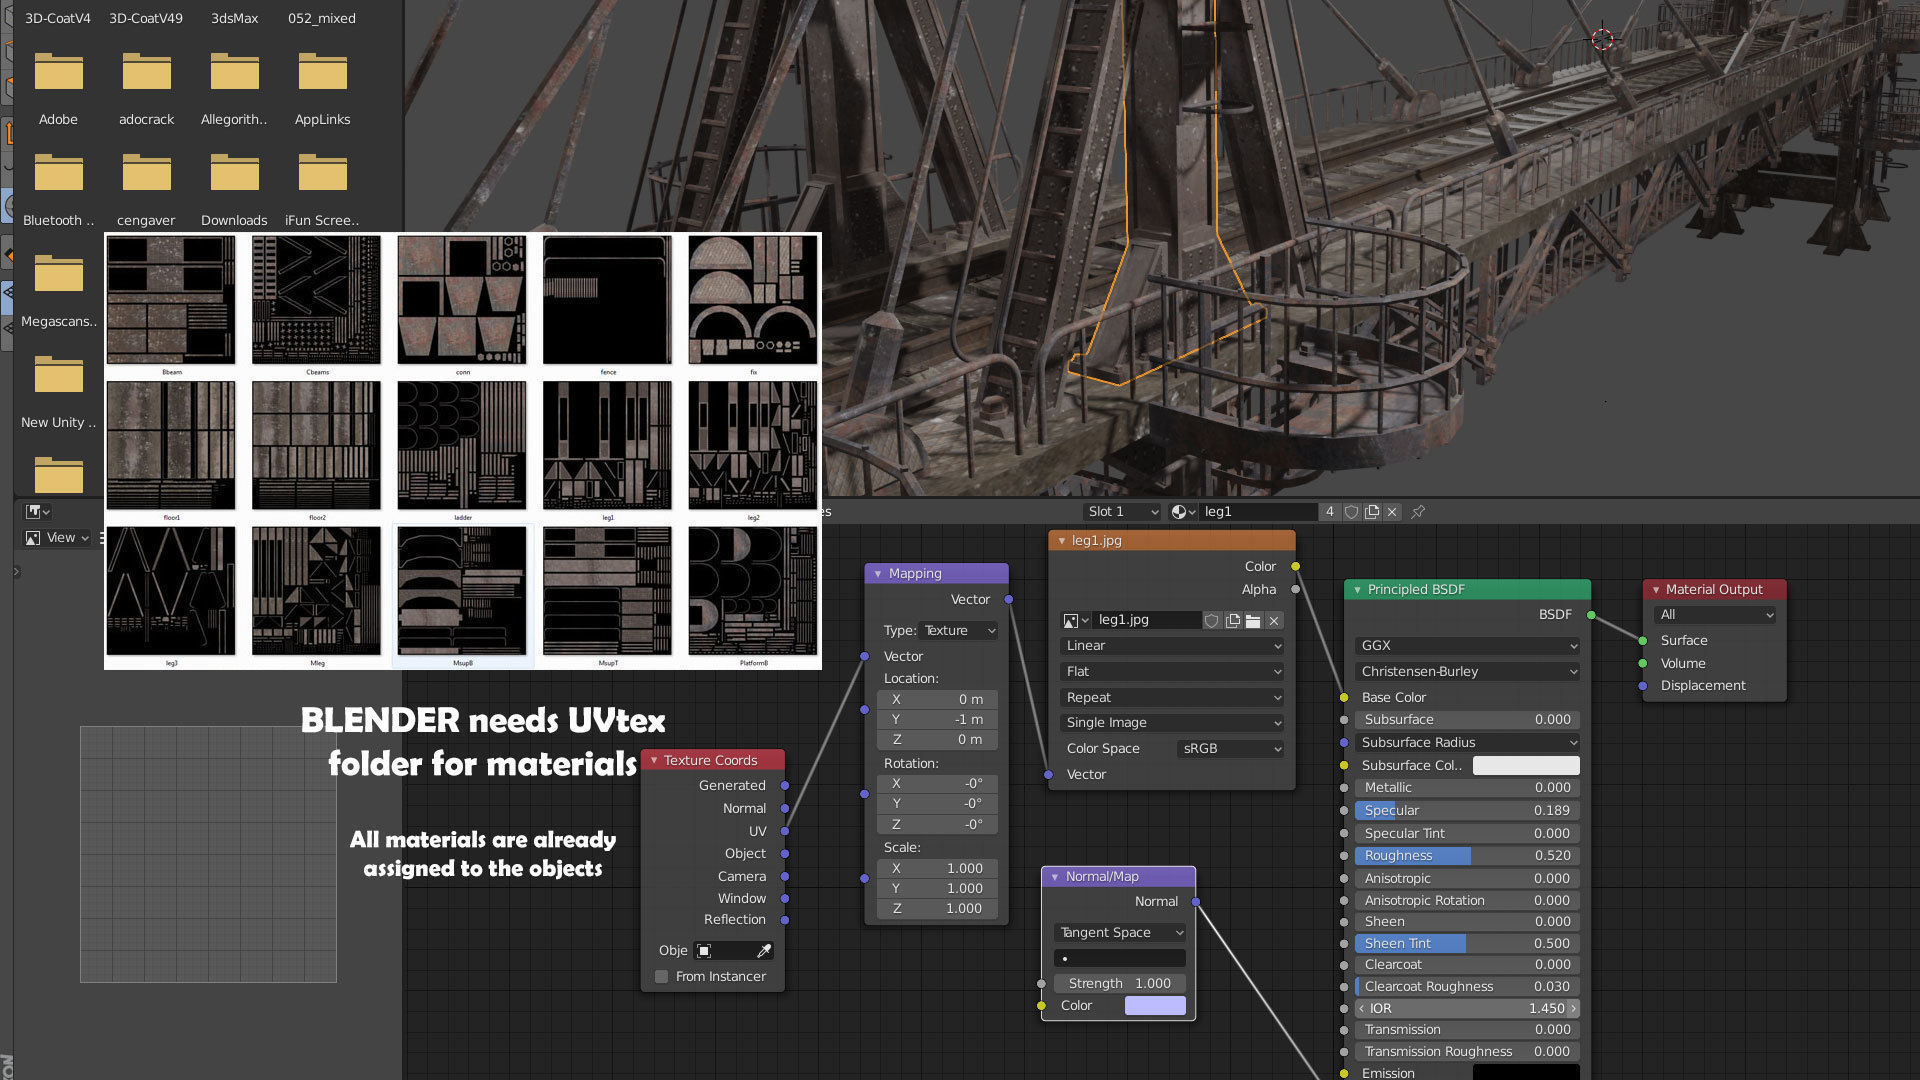
Task: Collapse the Mapping node triangle
Action: (x=878, y=574)
